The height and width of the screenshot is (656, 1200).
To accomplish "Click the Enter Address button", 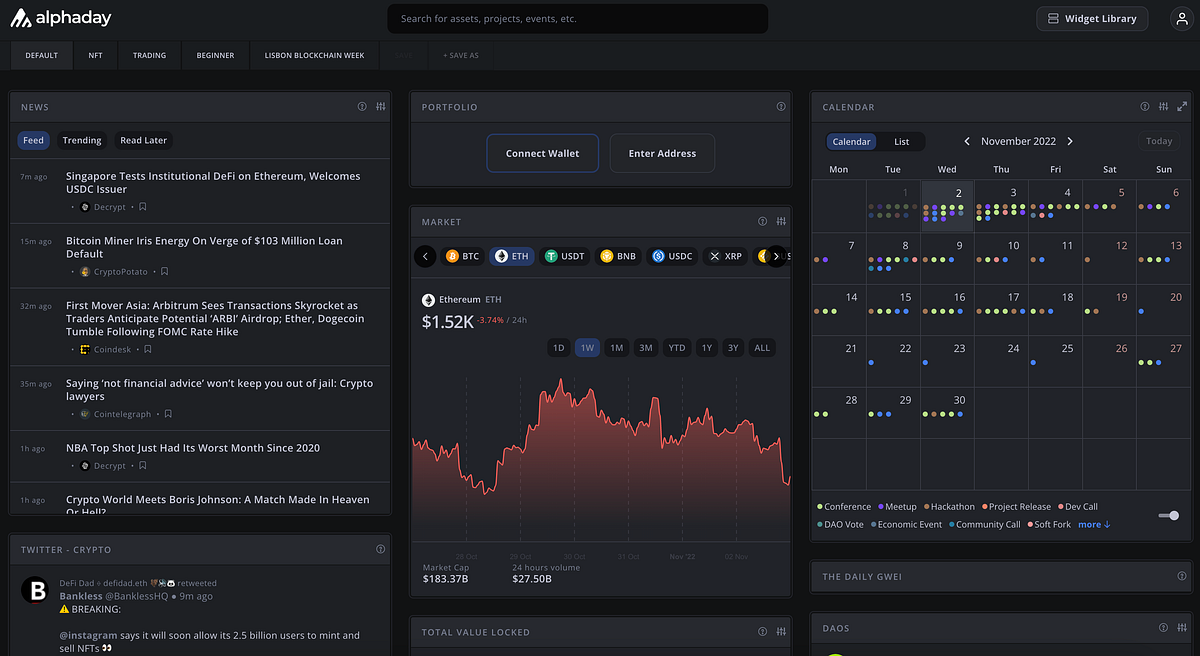I will [x=662, y=153].
